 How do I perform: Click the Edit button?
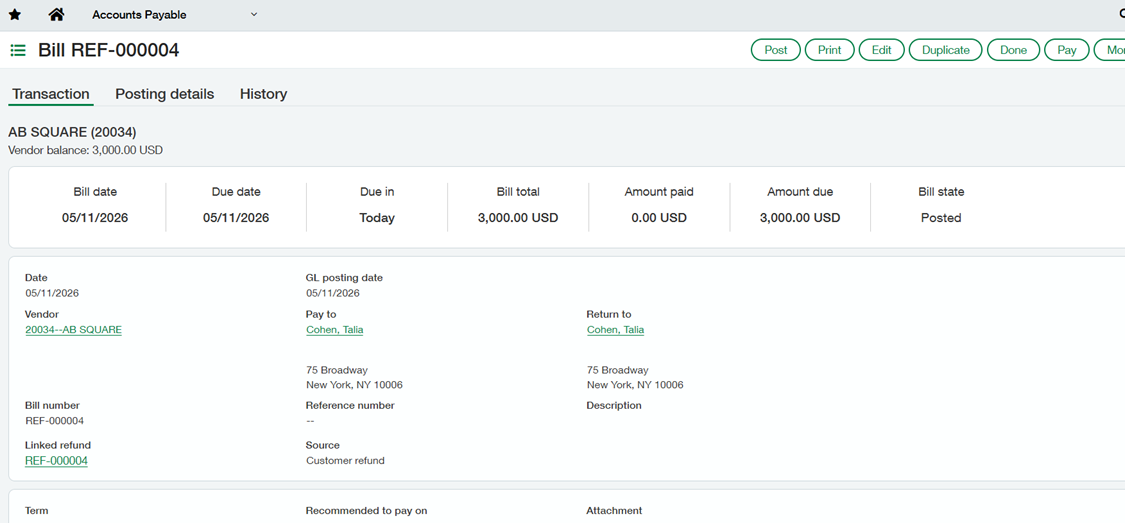coord(881,50)
